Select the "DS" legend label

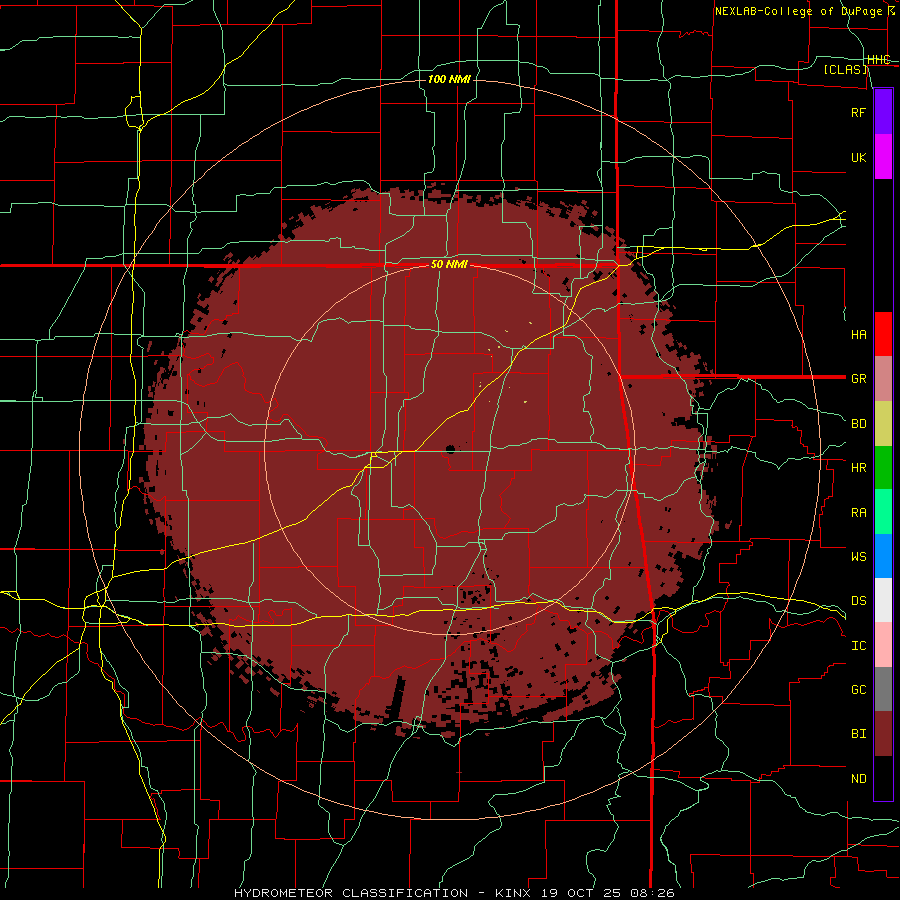point(858,601)
